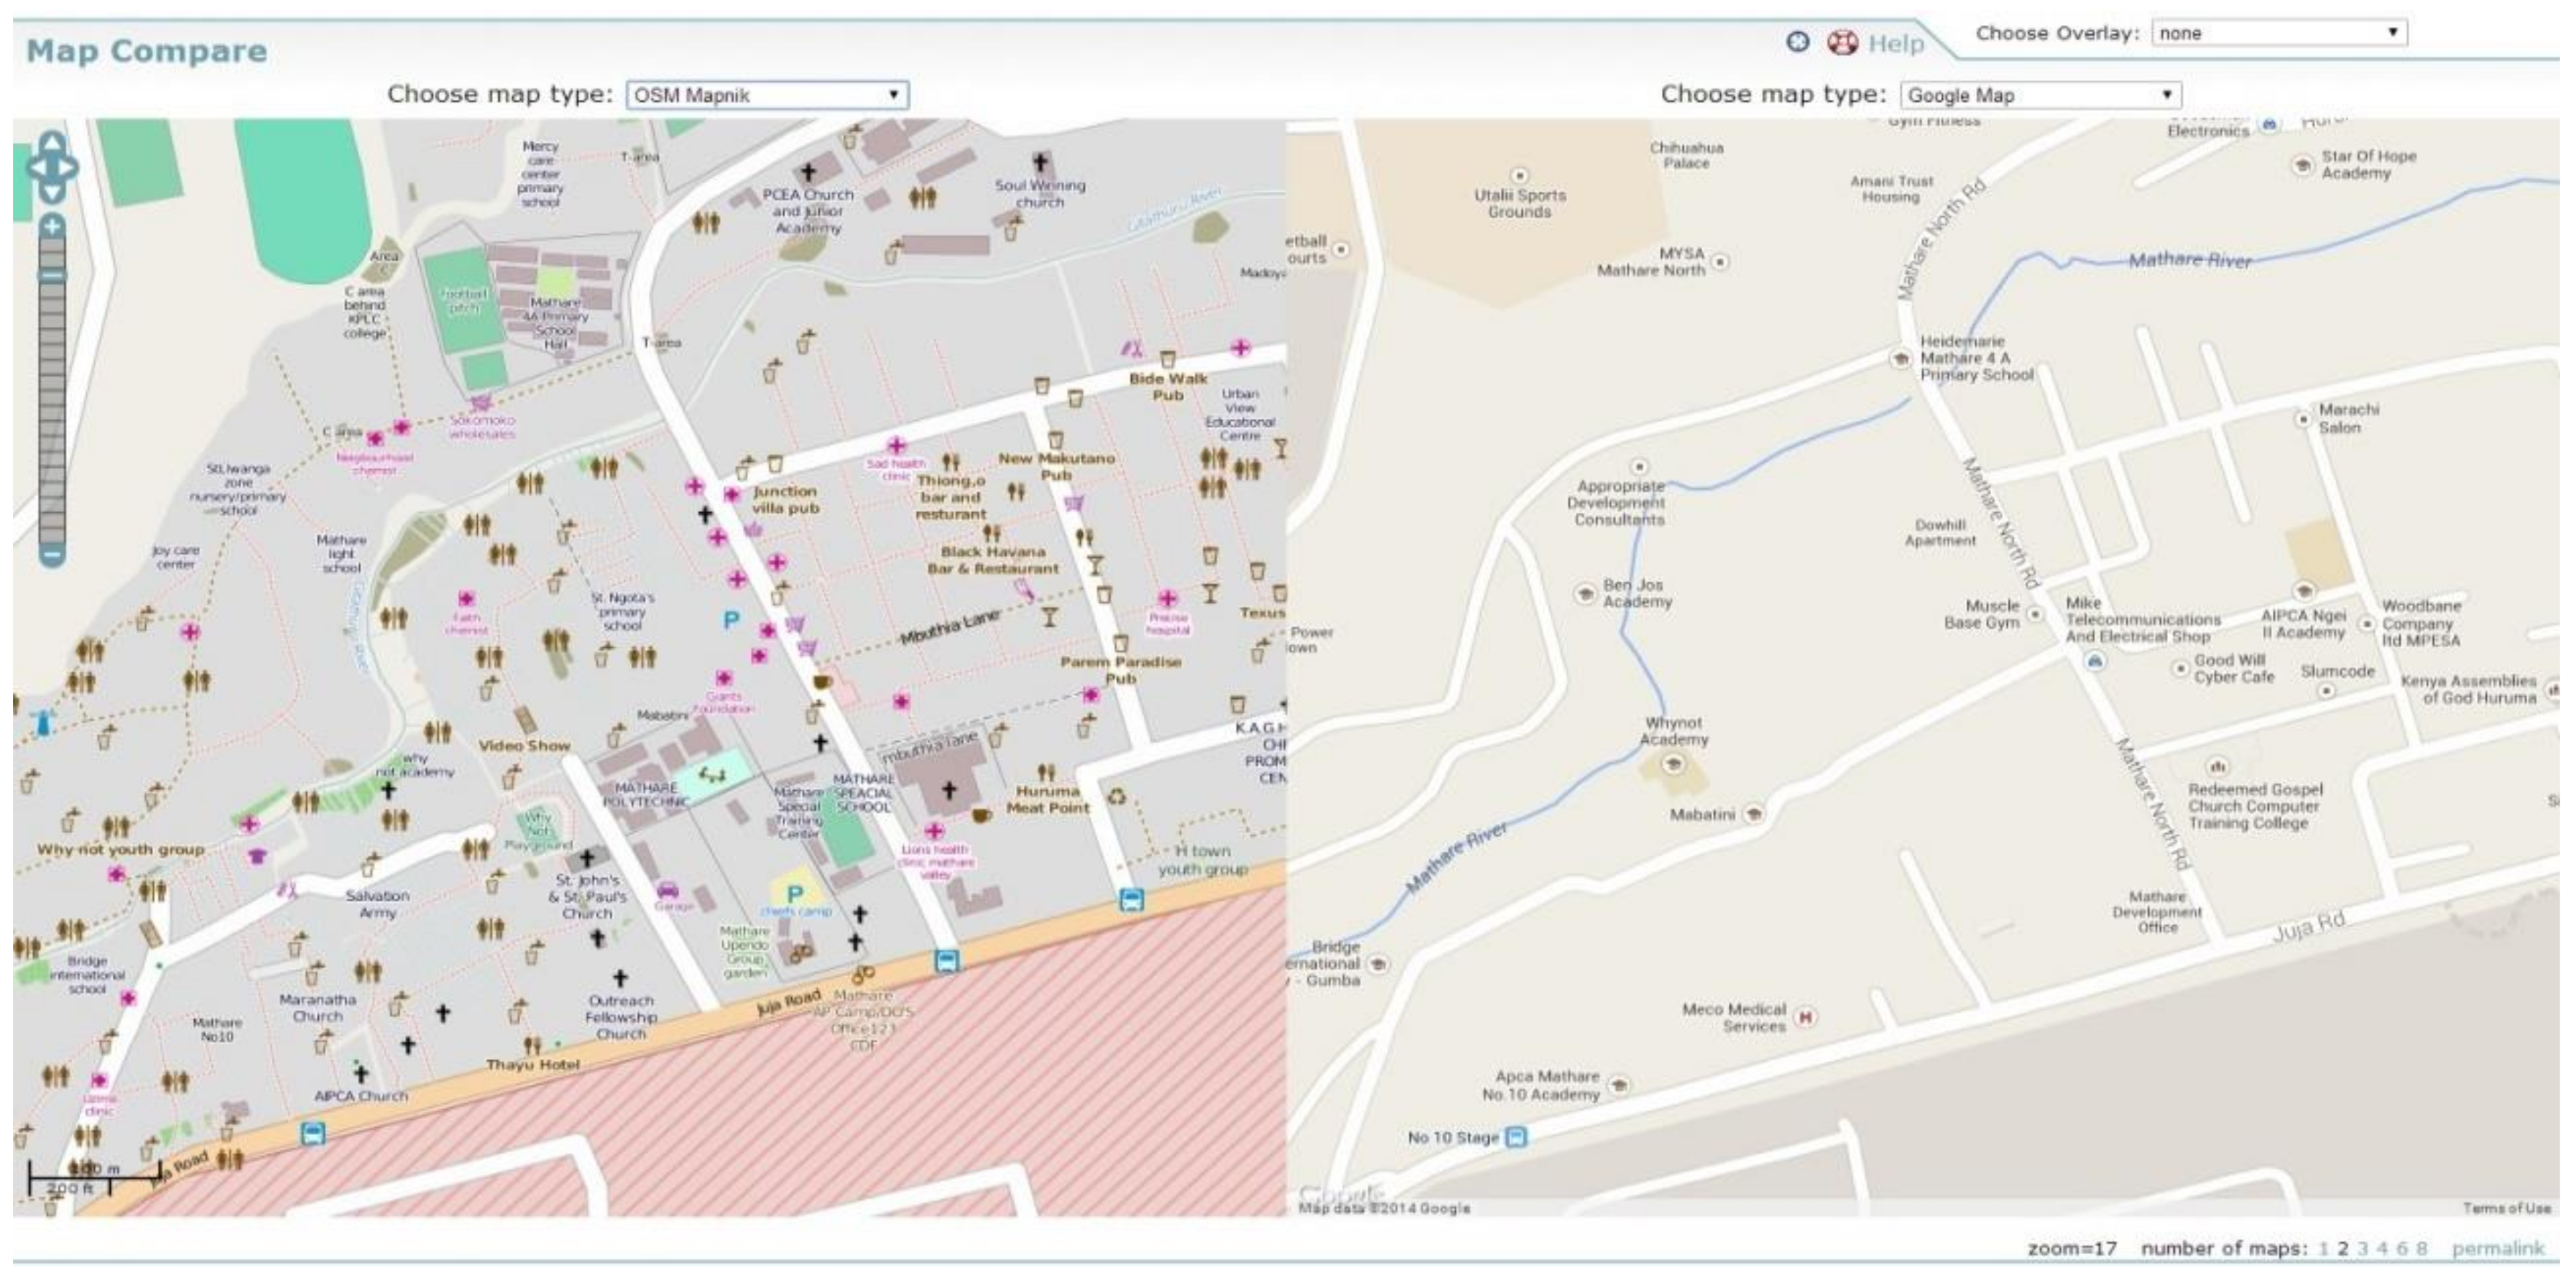
Task: Click the permalink link
Action: (x=2496, y=1248)
